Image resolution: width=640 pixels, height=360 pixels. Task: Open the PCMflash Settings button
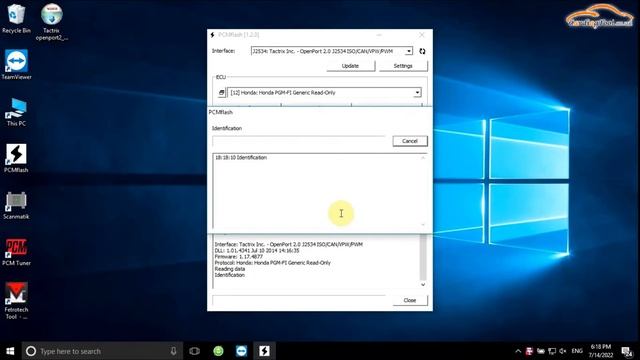403,66
